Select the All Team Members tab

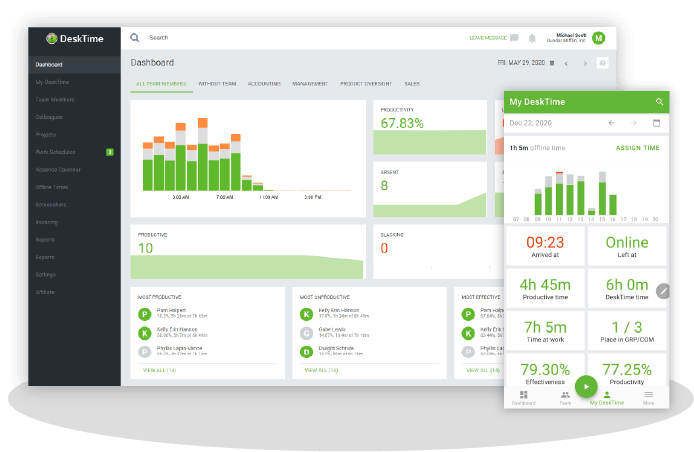(x=161, y=84)
